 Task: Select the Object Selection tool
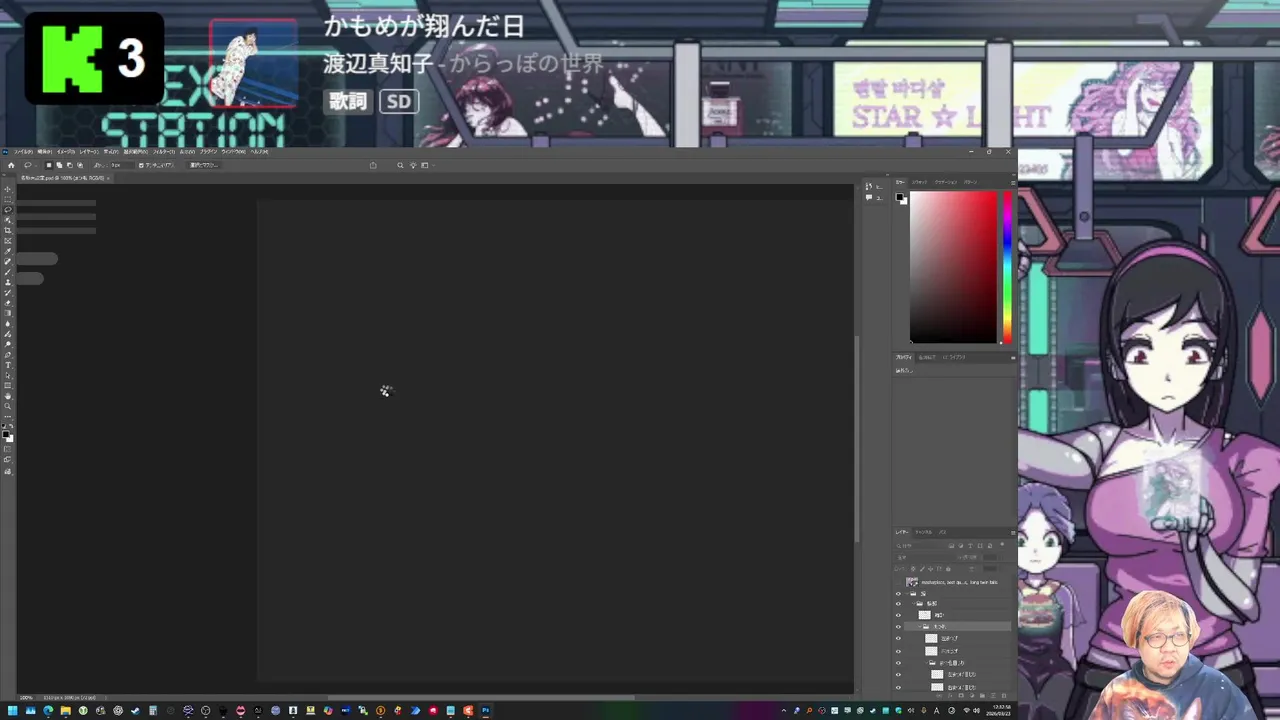point(8,220)
